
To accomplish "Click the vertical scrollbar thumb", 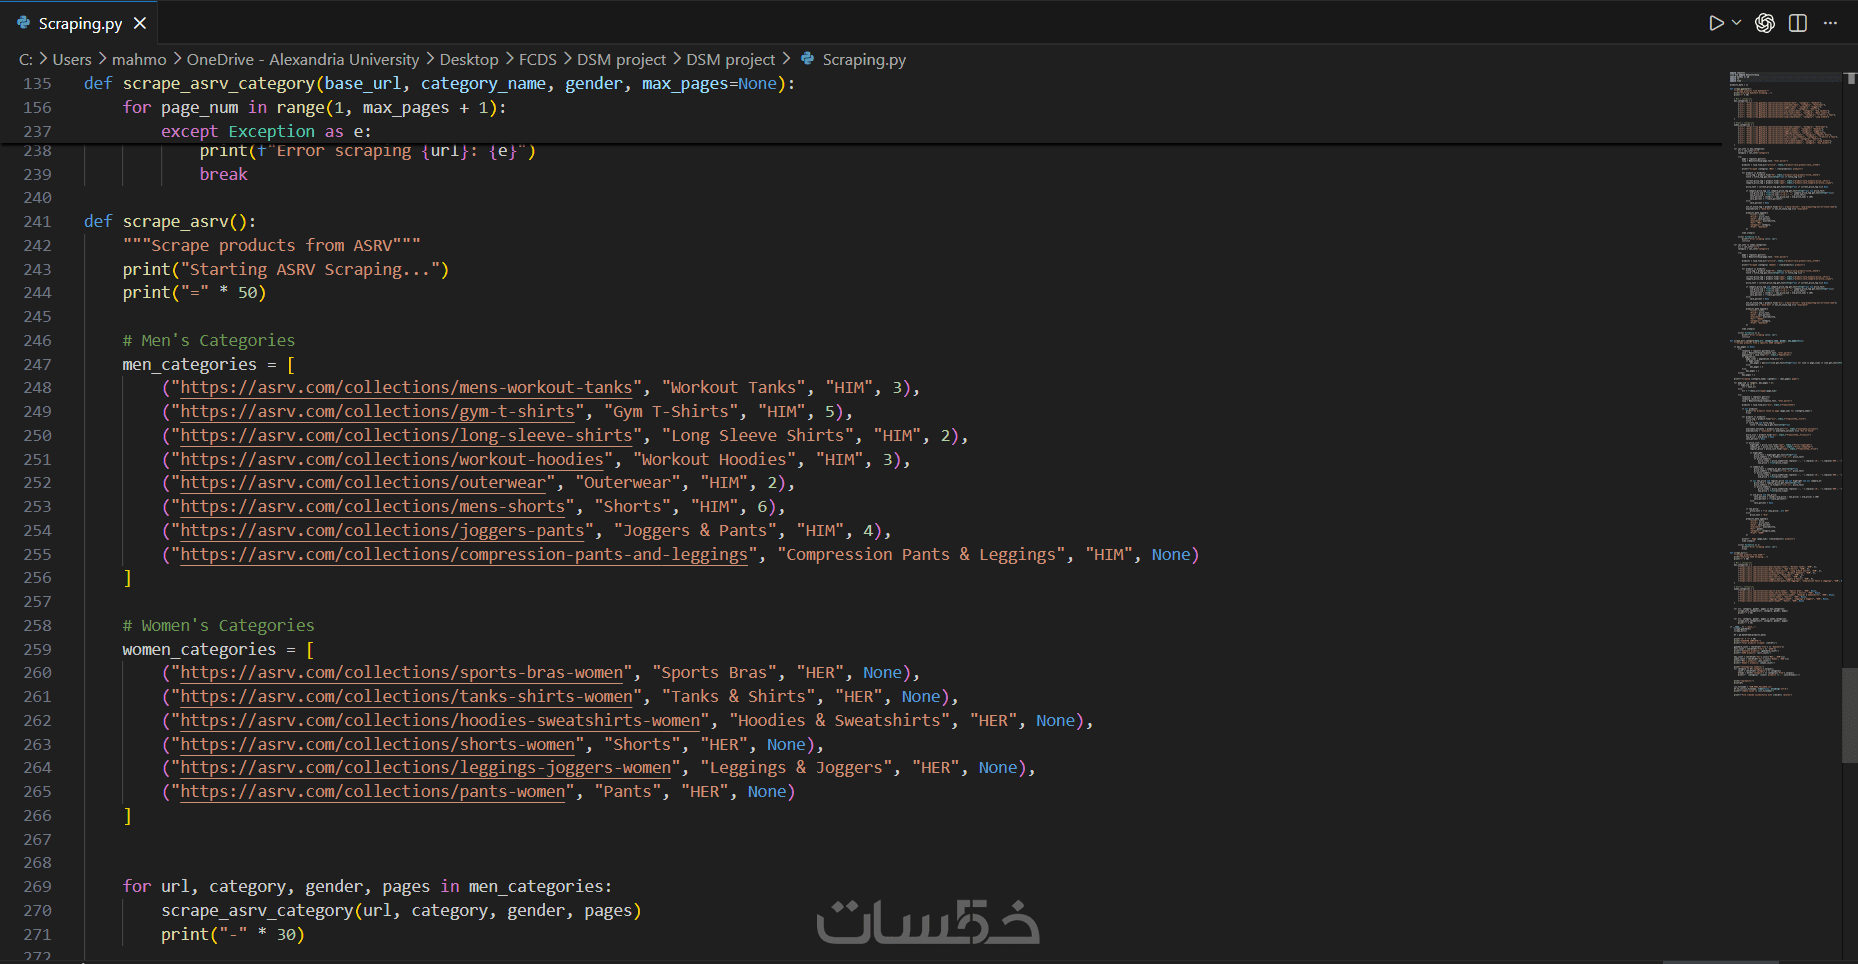I will (x=1850, y=715).
